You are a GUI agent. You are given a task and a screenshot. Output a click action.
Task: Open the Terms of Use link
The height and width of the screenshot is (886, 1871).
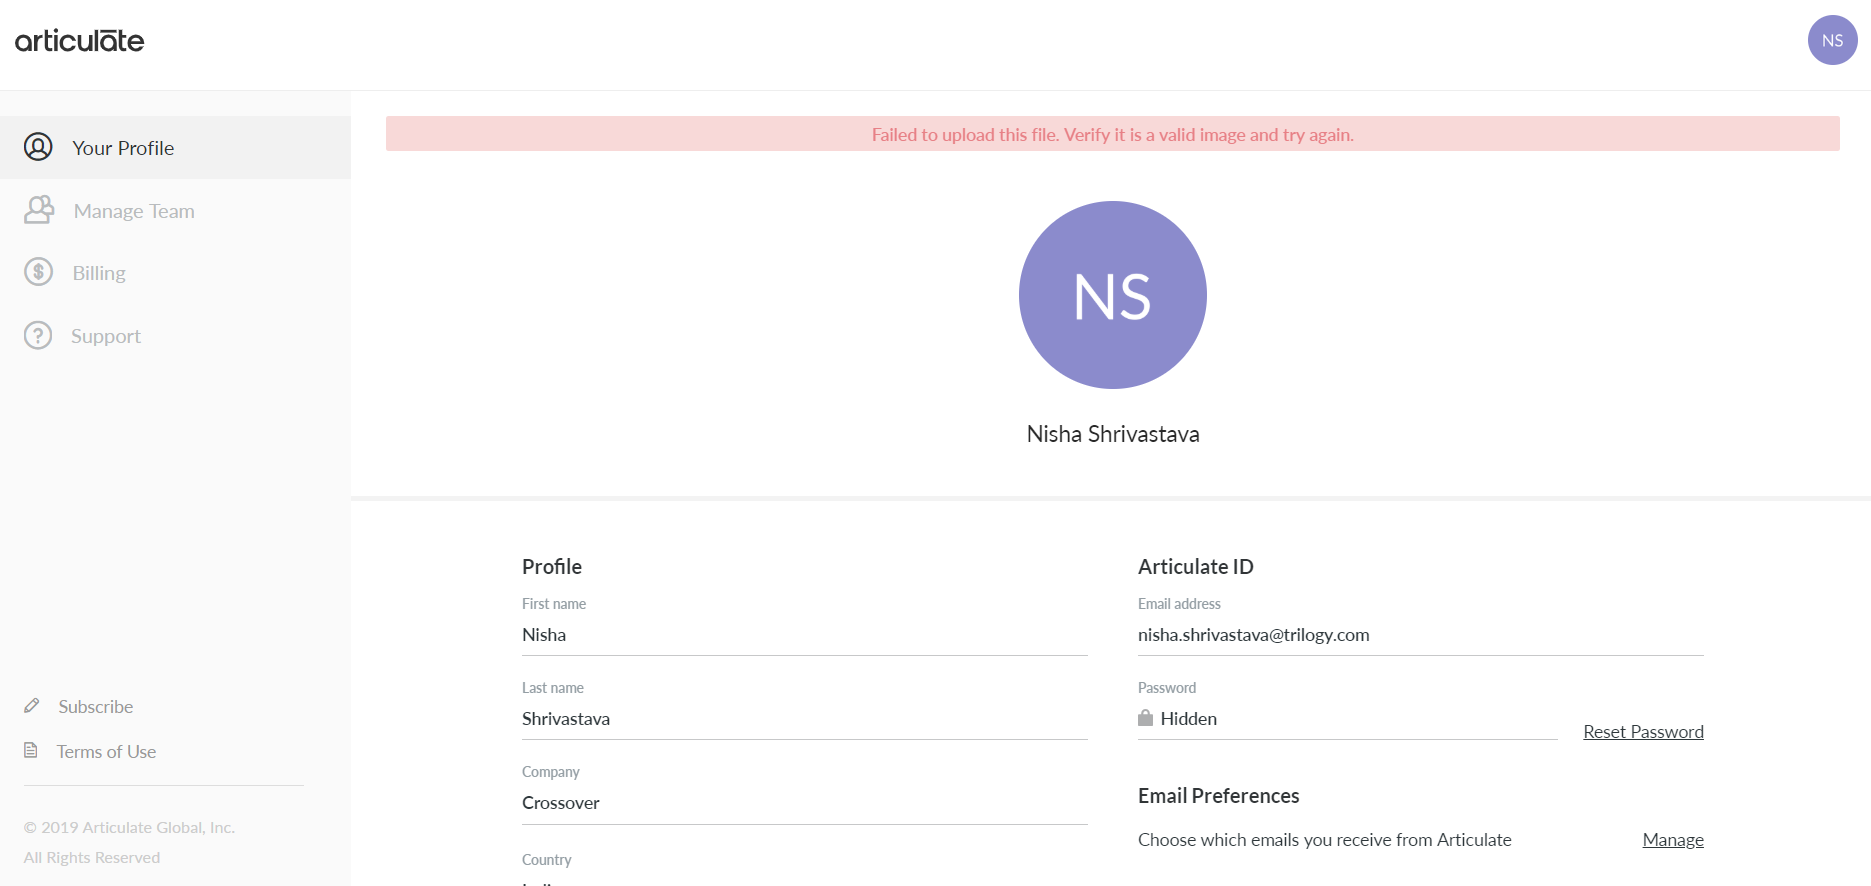[106, 752]
